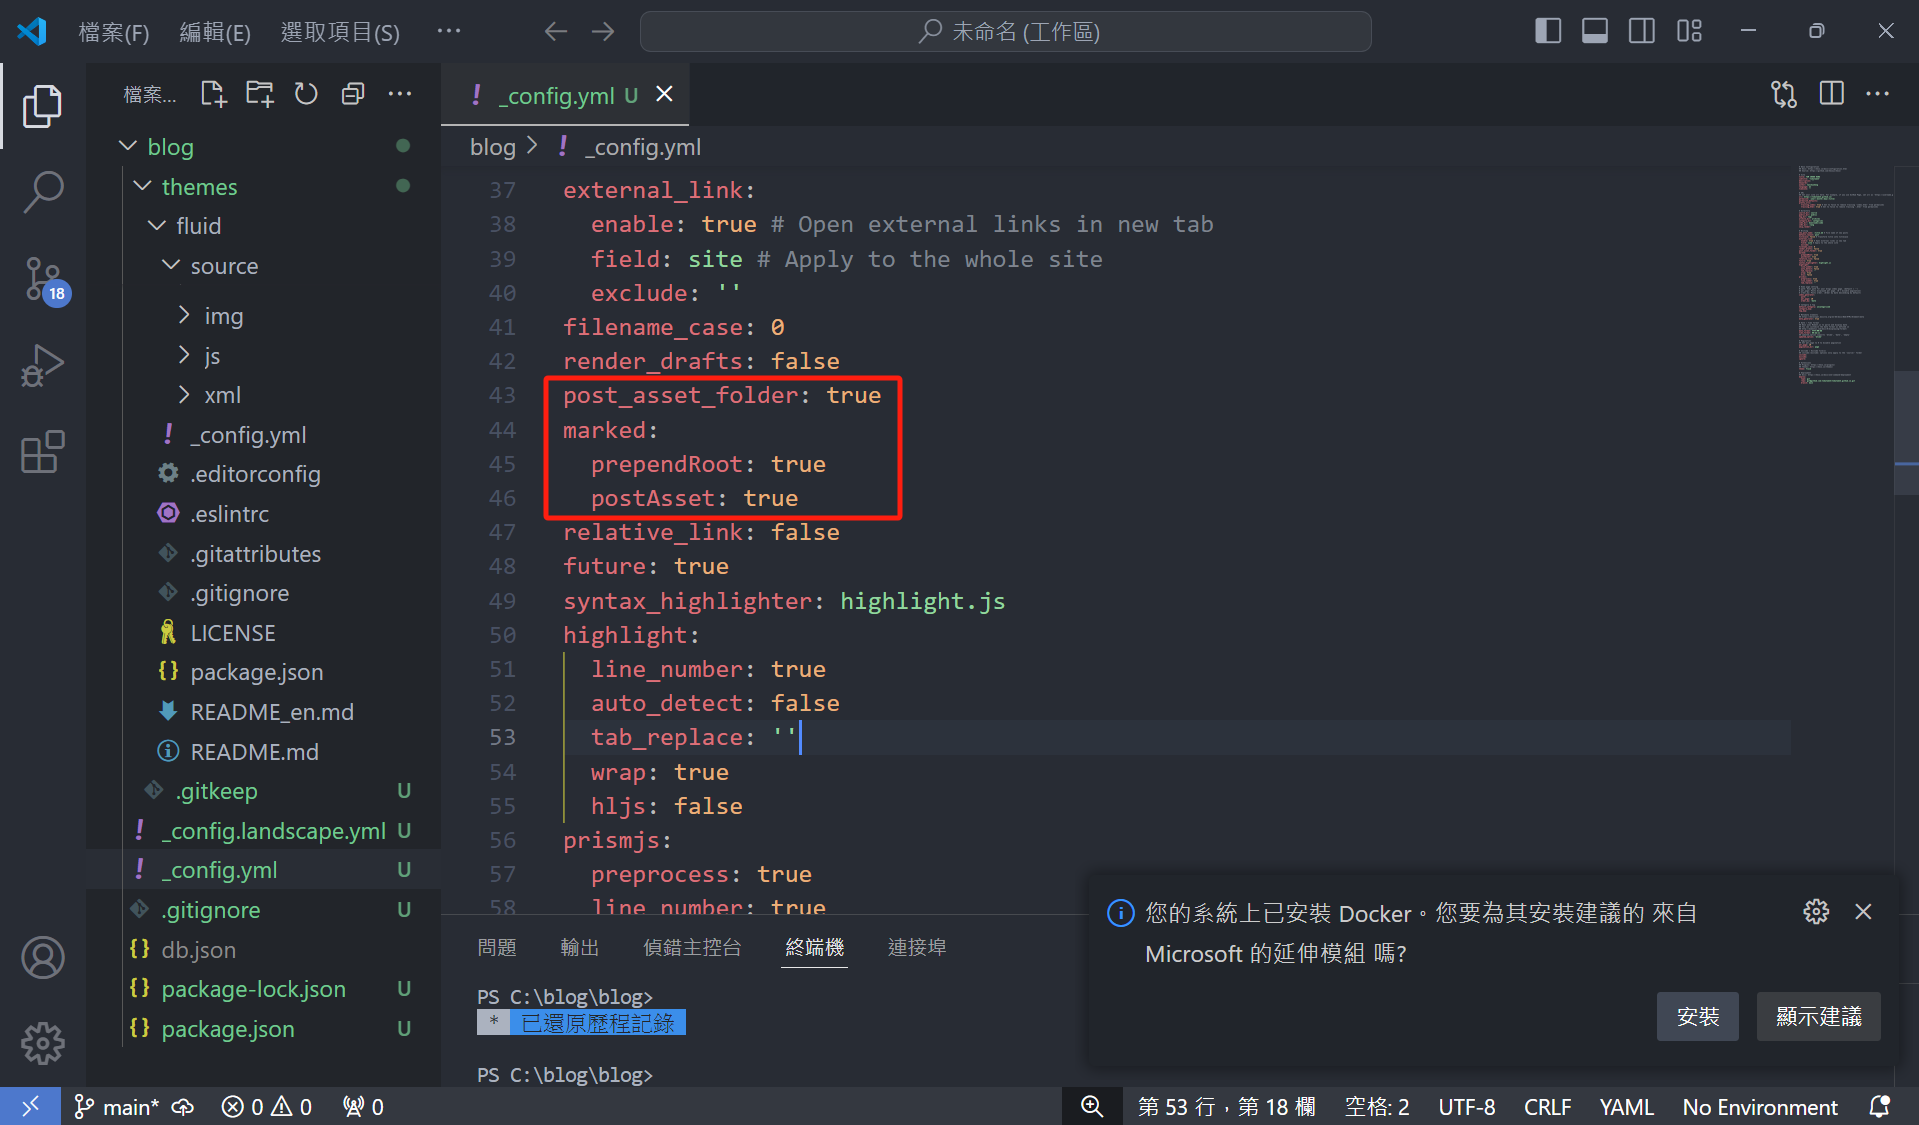Image resolution: width=1919 pixels, height=1125 pixels.
Task: Click the 安裝 button in notification
Action: tap(1697, 1016)
